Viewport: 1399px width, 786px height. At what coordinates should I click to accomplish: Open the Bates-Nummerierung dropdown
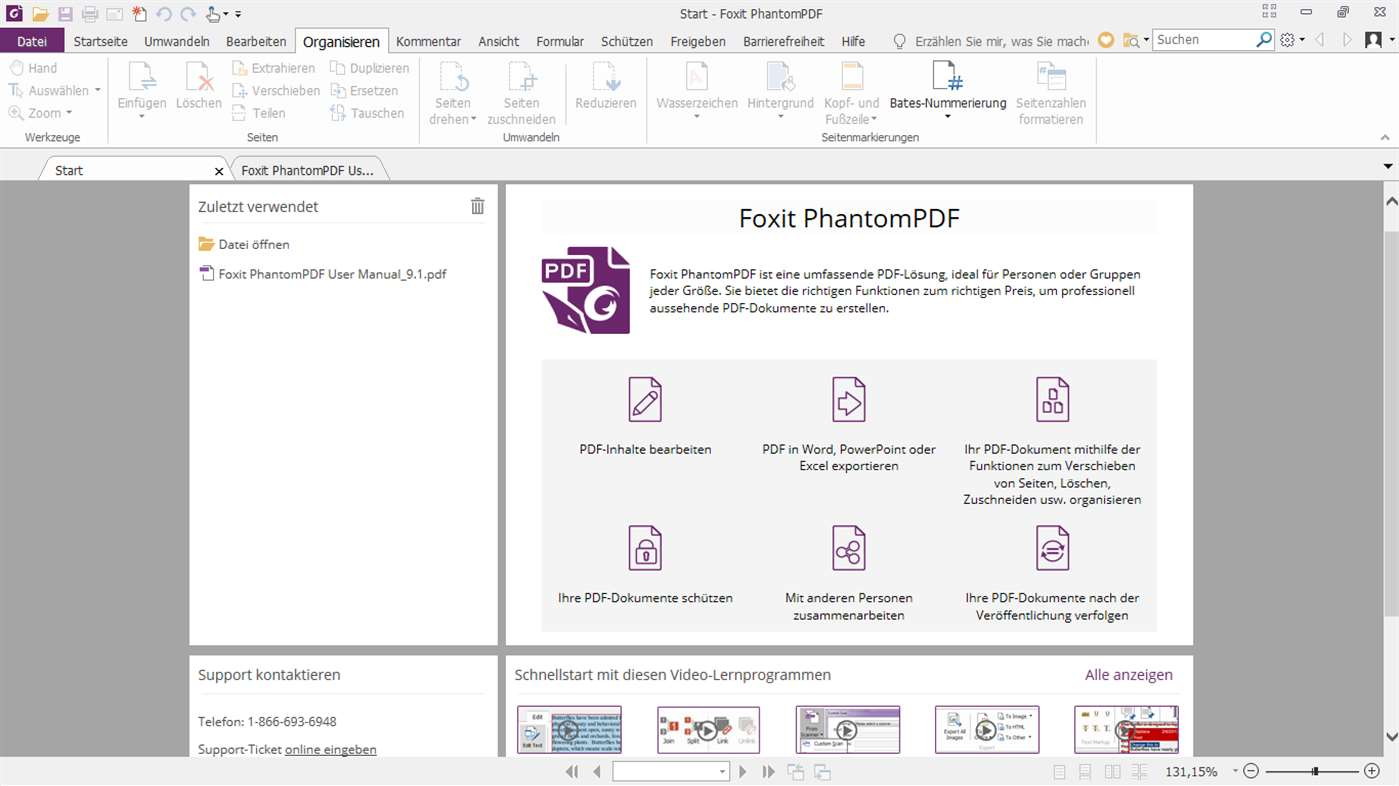[947, 117]
